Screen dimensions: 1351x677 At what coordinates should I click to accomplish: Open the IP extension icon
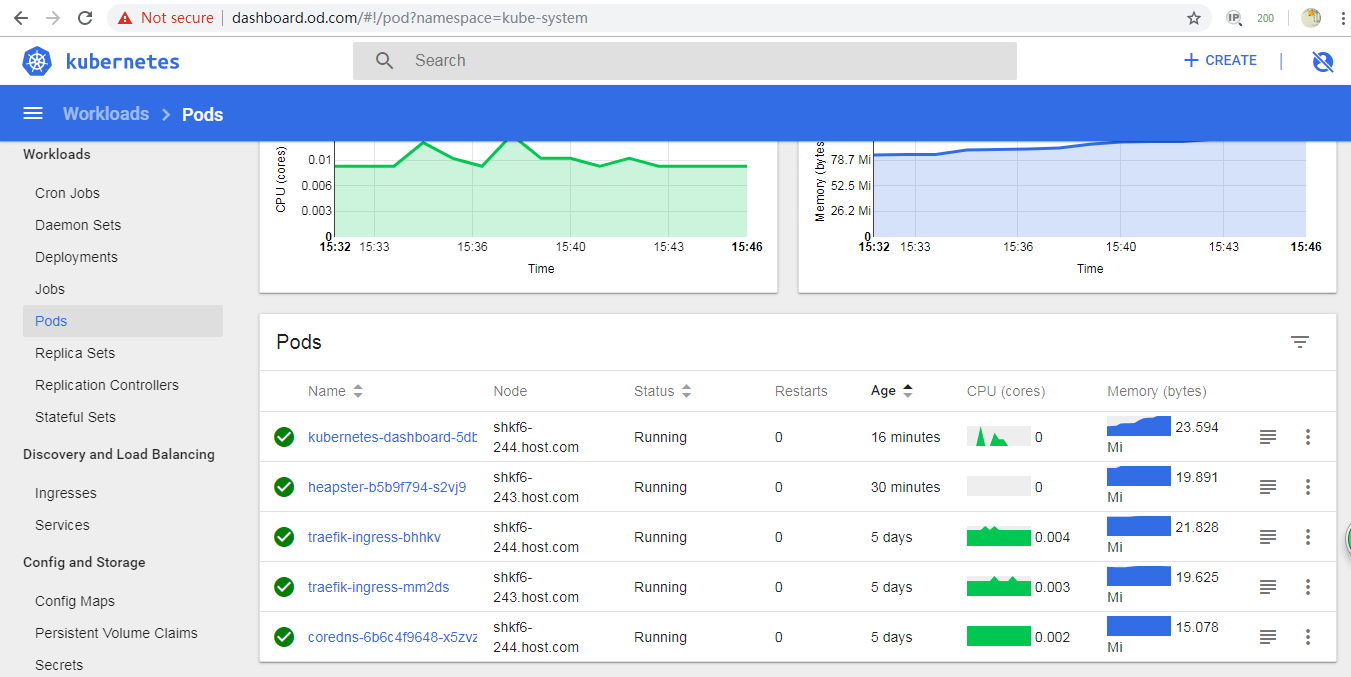[x=1234, y=18]
